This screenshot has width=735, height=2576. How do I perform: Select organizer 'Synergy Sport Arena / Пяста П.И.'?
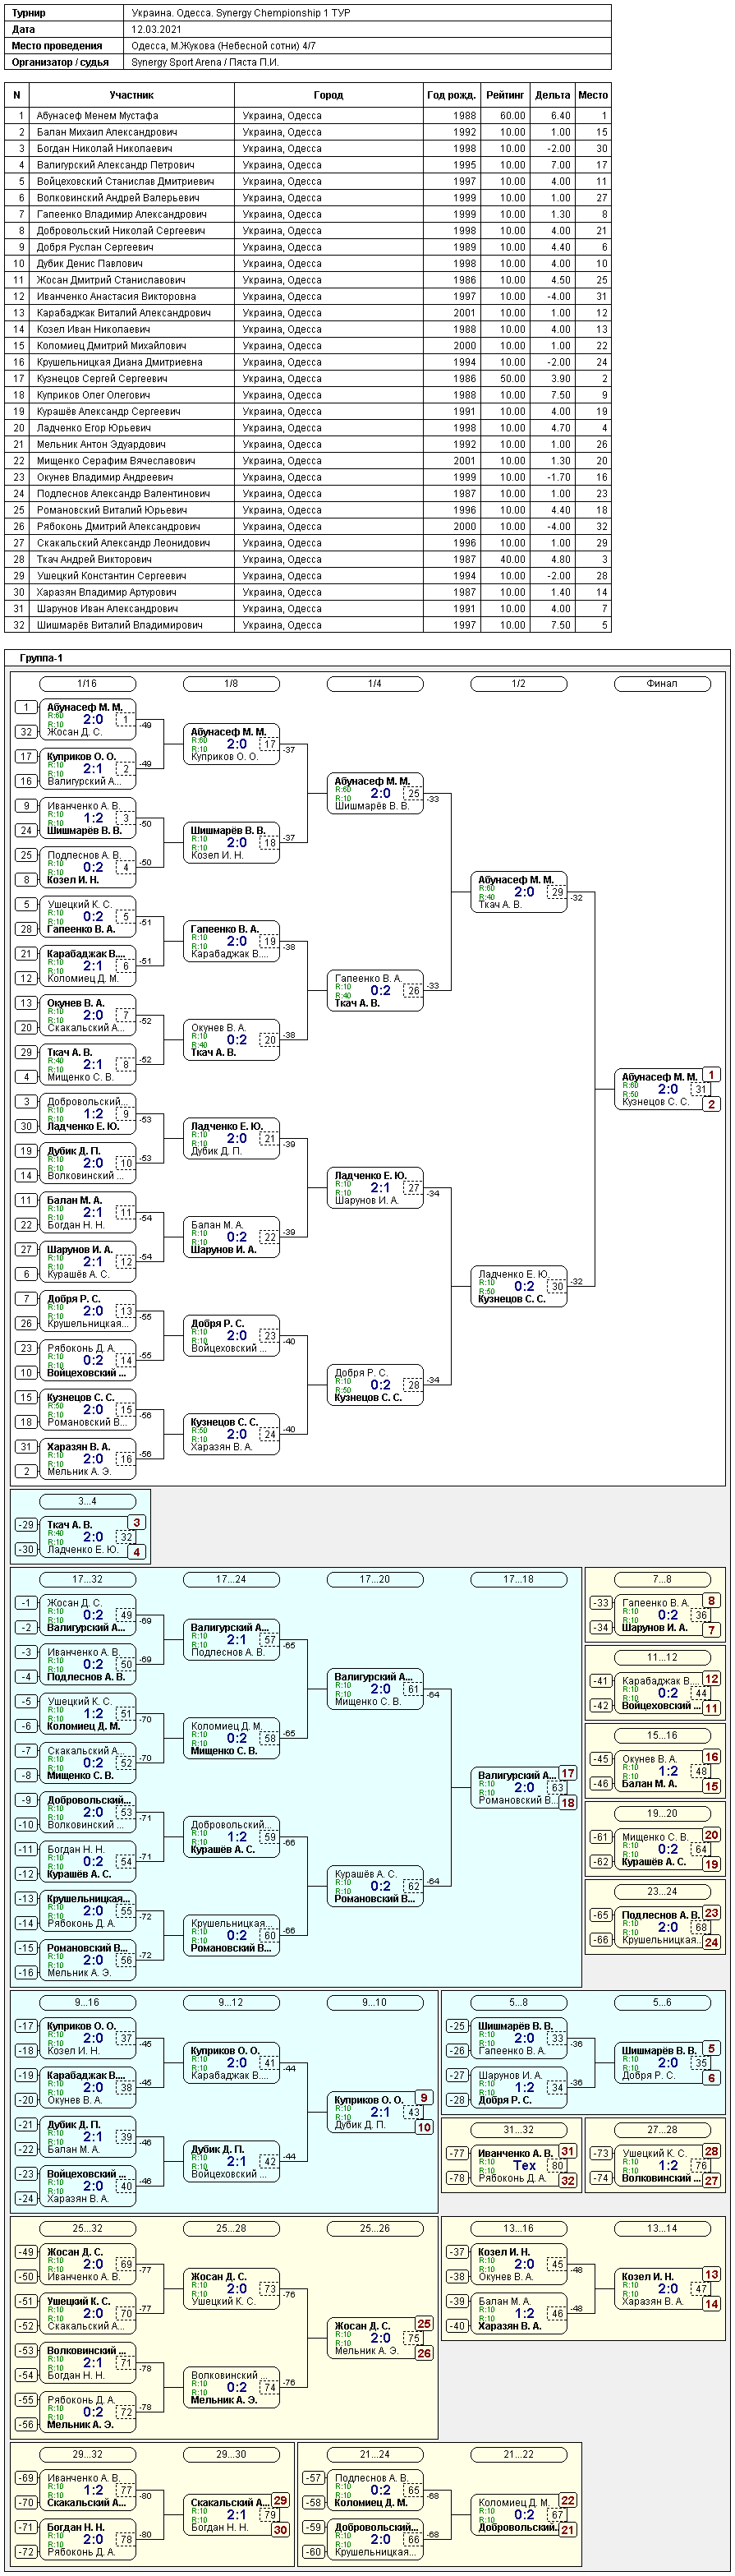coord(205,62)
